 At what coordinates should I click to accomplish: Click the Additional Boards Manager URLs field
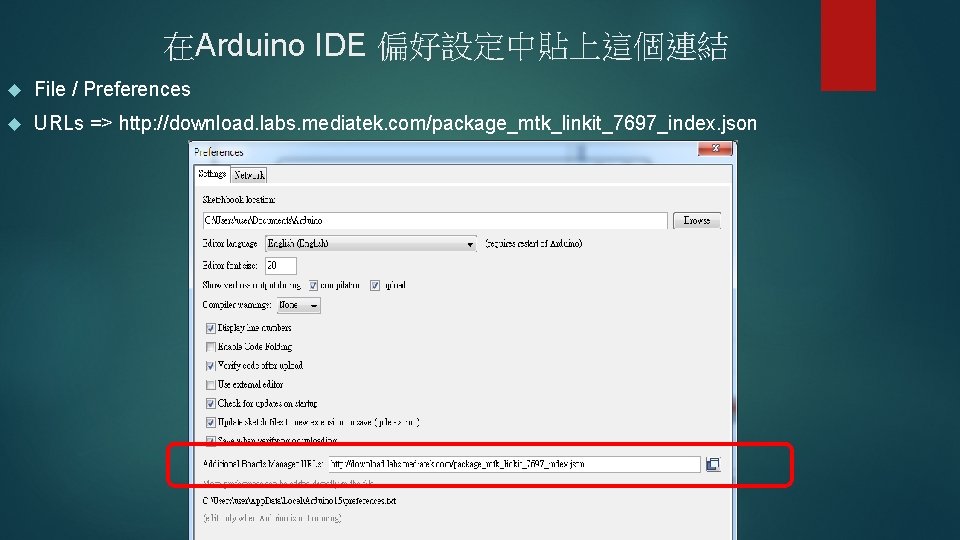pyautogui.click(x=514, y=465)
